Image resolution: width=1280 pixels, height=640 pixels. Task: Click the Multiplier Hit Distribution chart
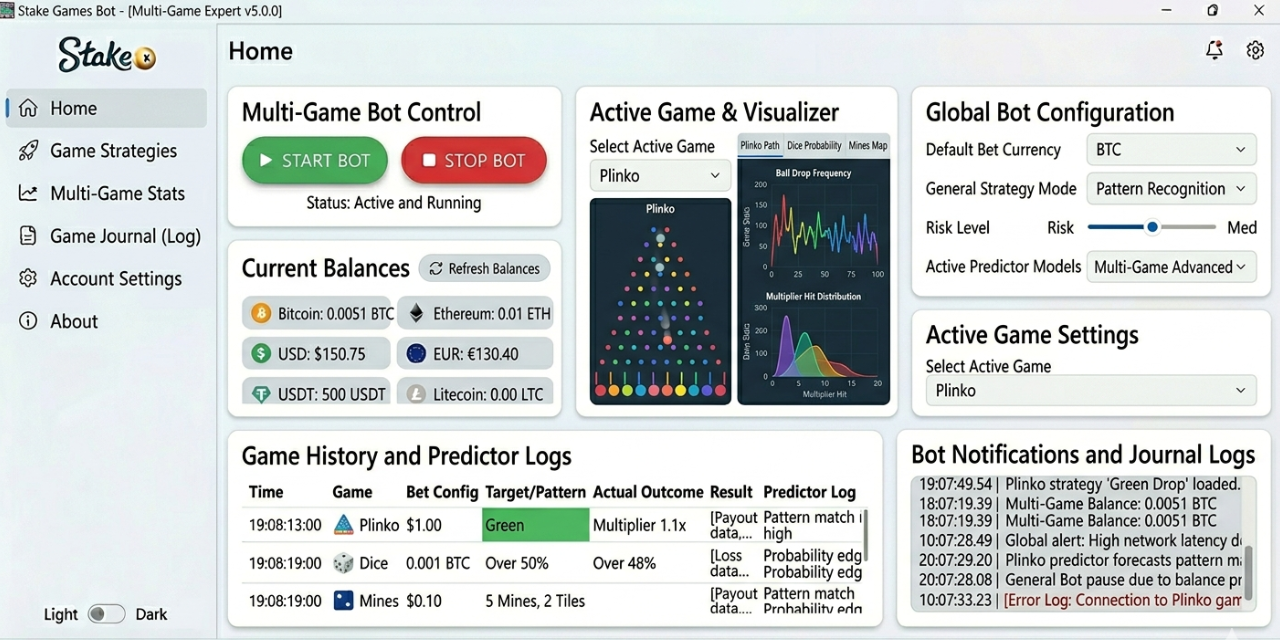[x=814, y=345]
